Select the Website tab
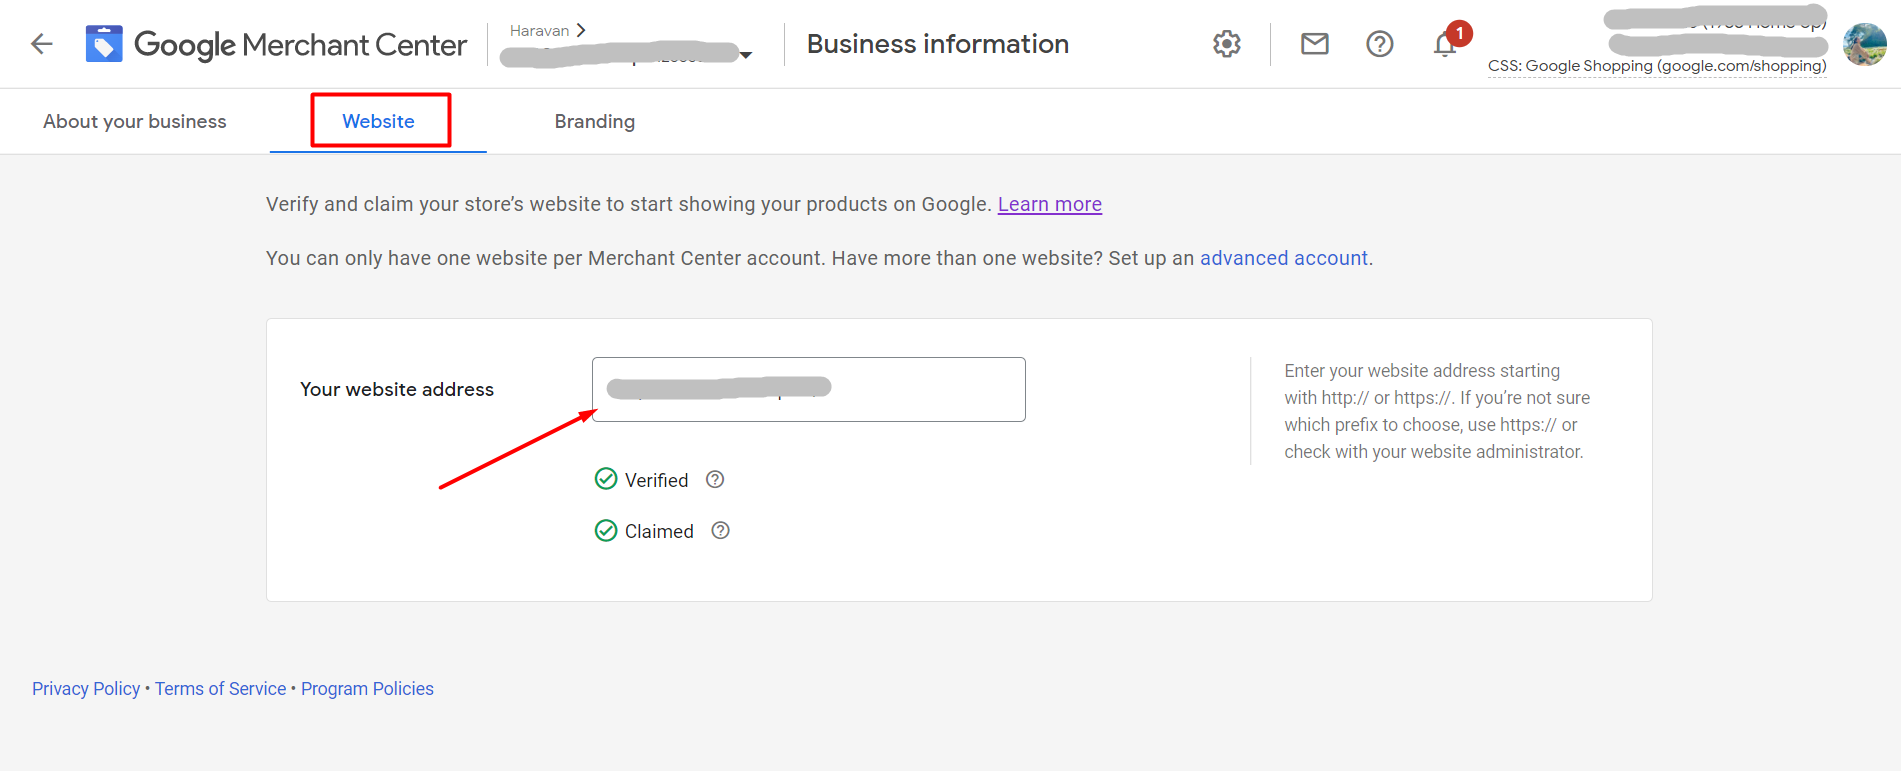Image resolution: width=1901 pixels, height=771 pixels. tap(378, 121)
